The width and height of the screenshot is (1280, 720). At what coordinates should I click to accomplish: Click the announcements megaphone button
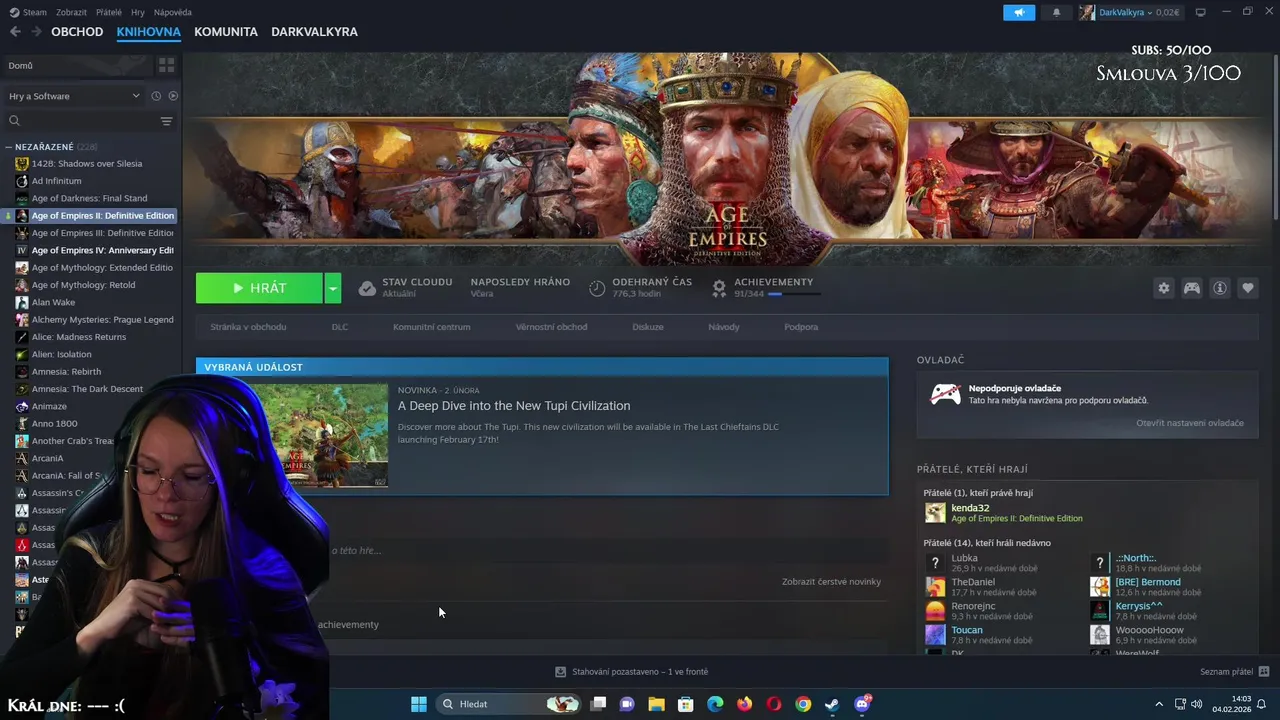[1019, 12]
